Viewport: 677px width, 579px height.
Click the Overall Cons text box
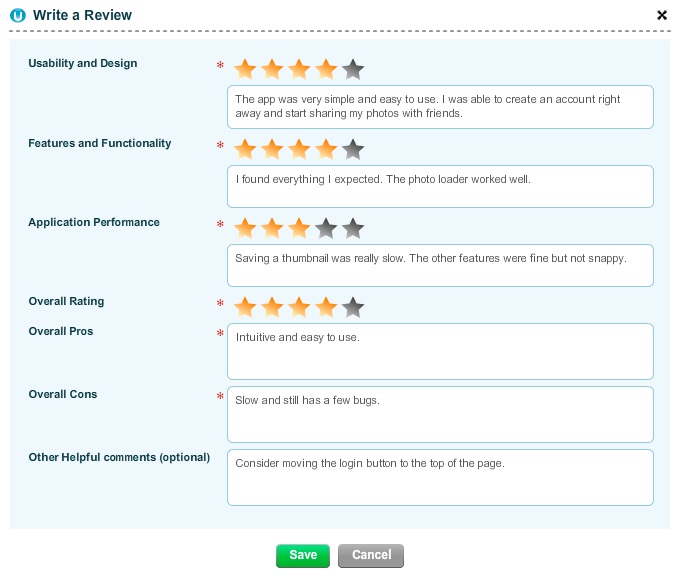coord(440,414)
